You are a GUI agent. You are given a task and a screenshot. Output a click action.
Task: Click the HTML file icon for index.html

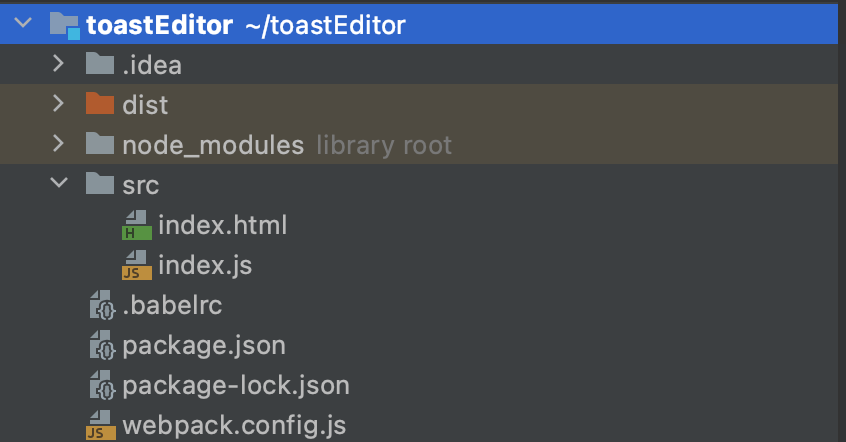137,225
